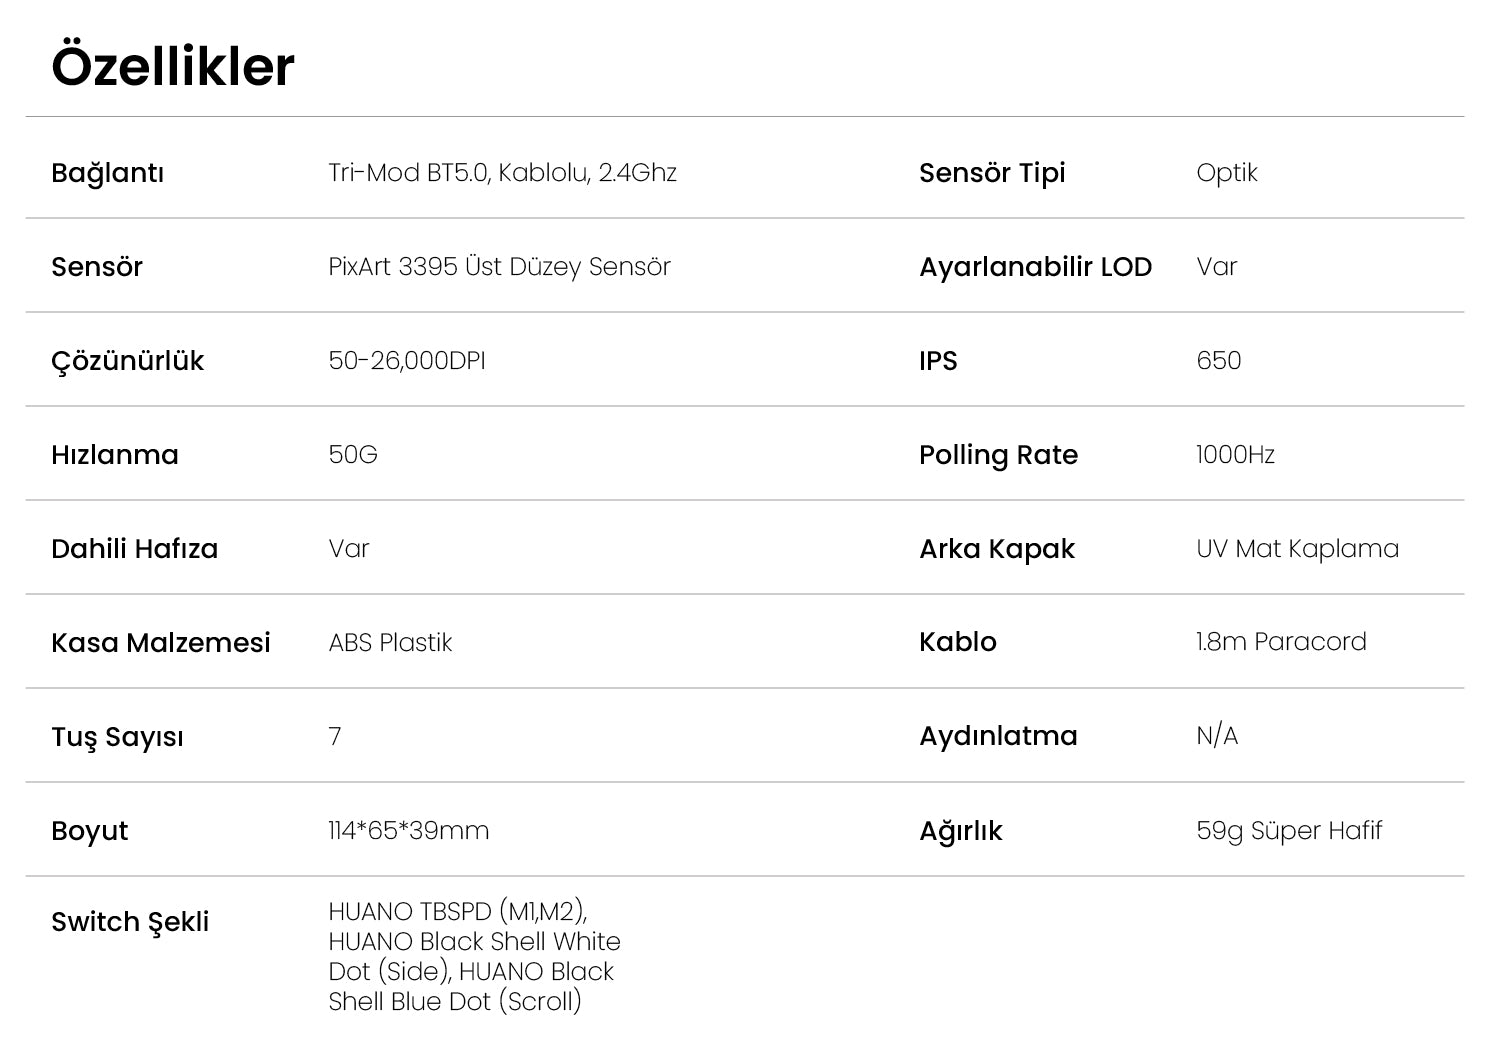Select the Çözünürlük row label
The height and width of the screenshot is (1044, 1500).
click(127, 361)
